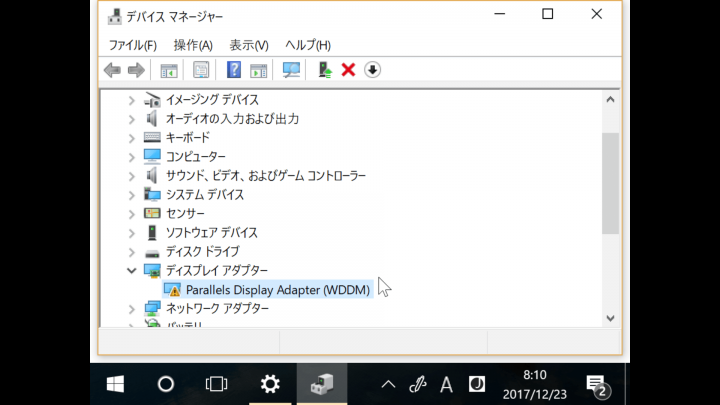Click the disable device down-arrow icon

(x=372, y=70)
